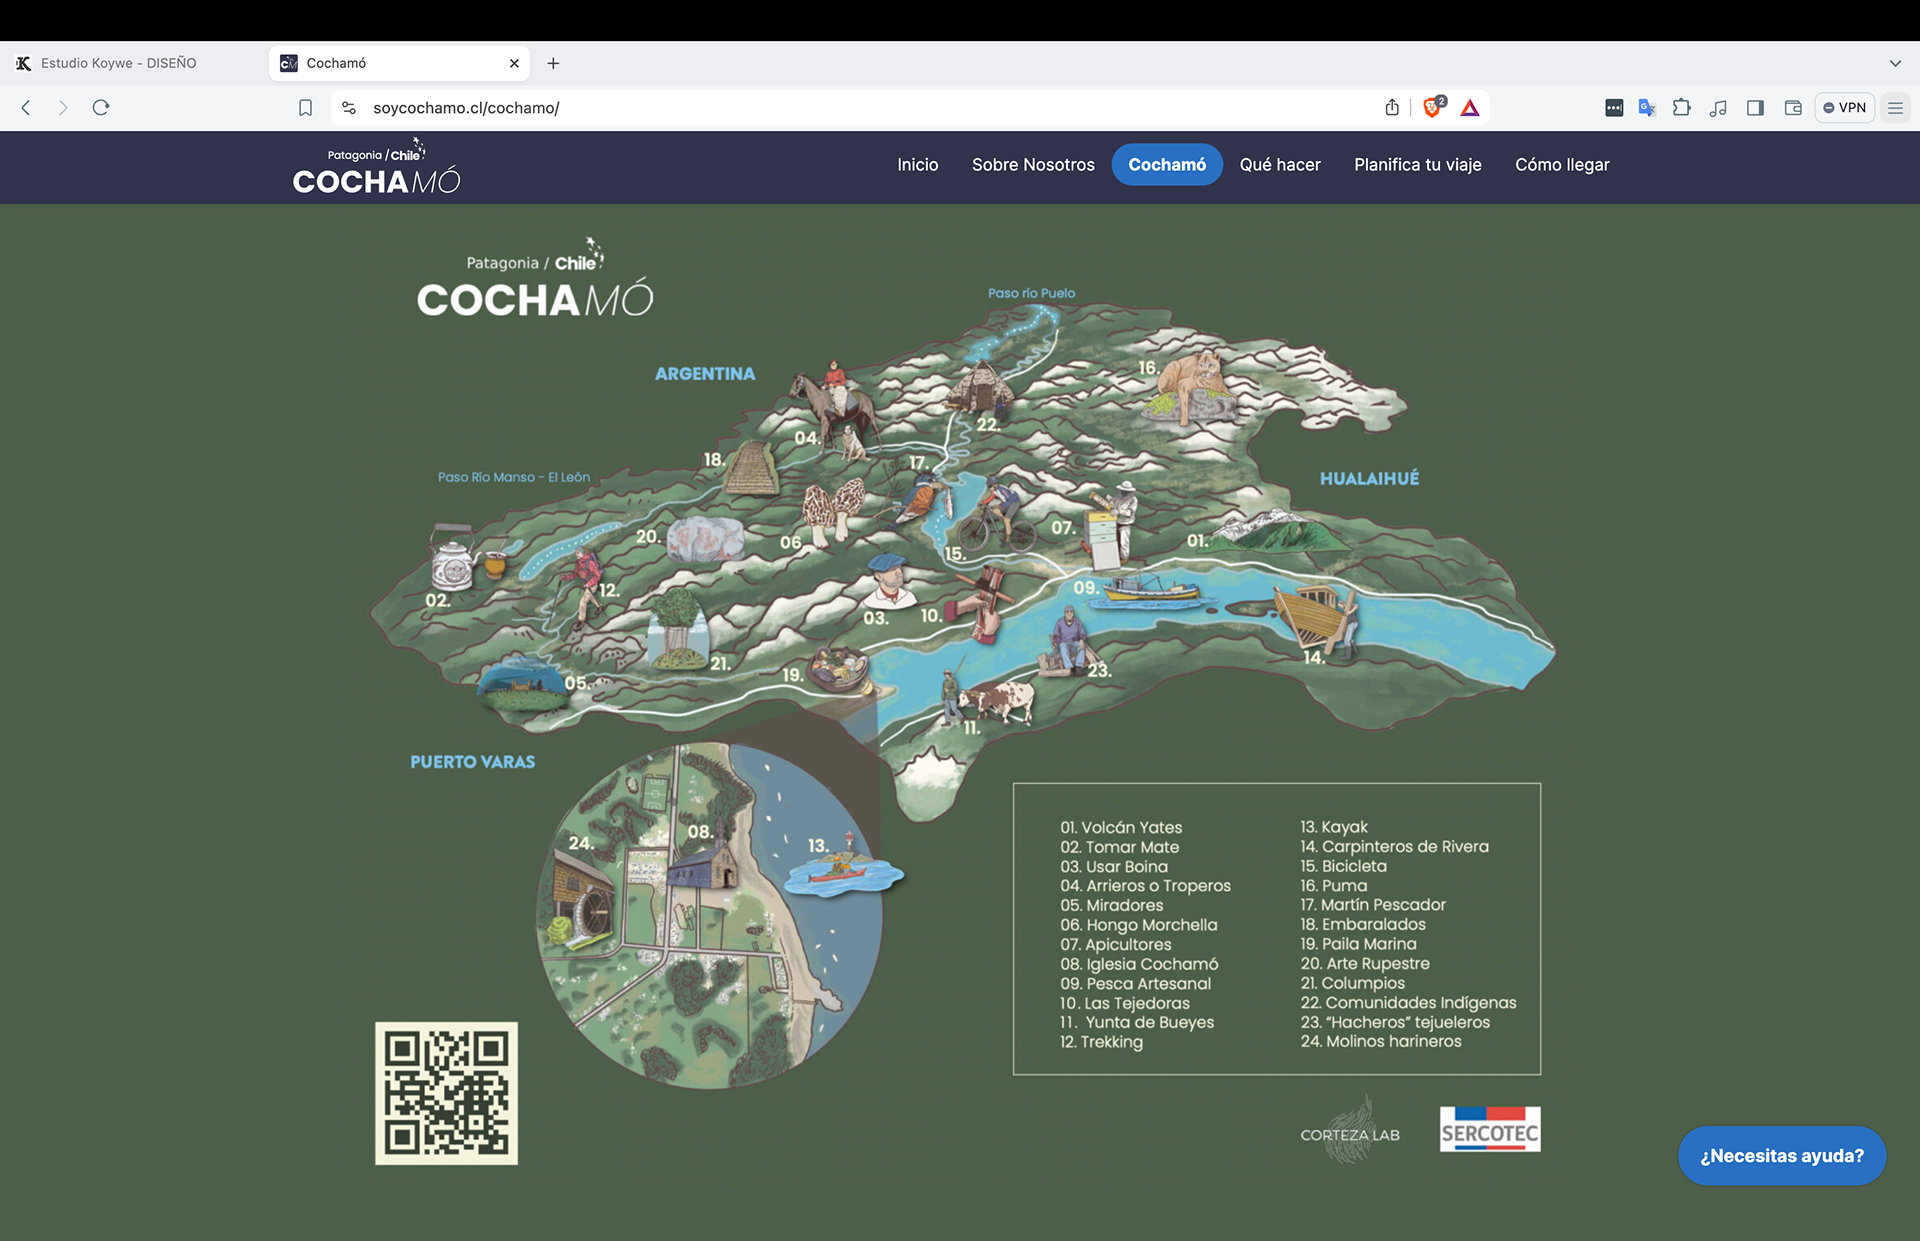The width and height of the screenshot is (1920, 1241).
Task: Click the morel mushroom illustration labeled 06
Action: coord(836,510)
